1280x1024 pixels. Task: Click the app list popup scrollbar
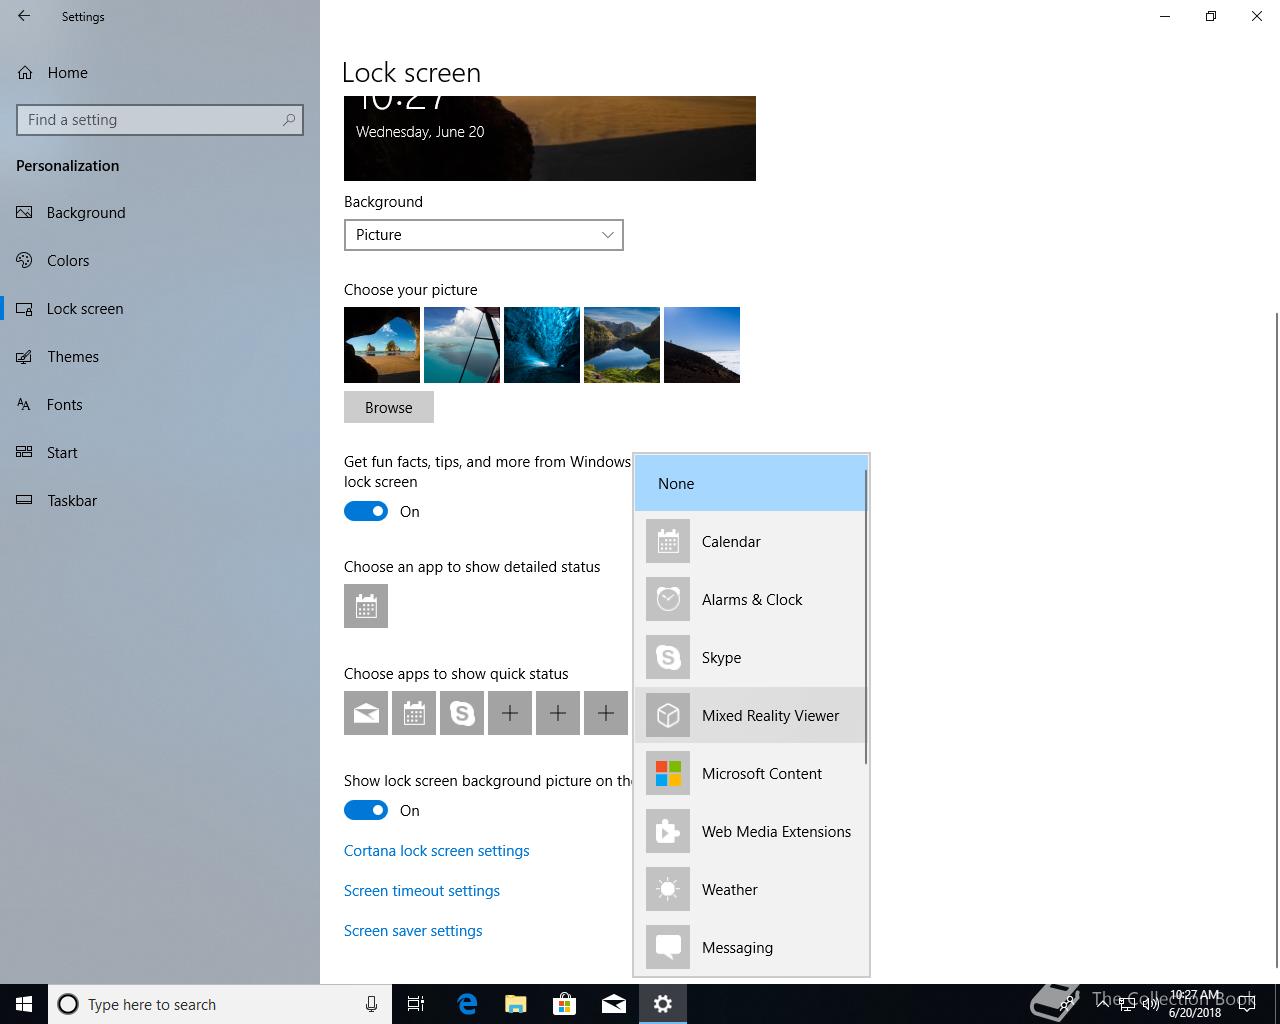pos(866,618)
